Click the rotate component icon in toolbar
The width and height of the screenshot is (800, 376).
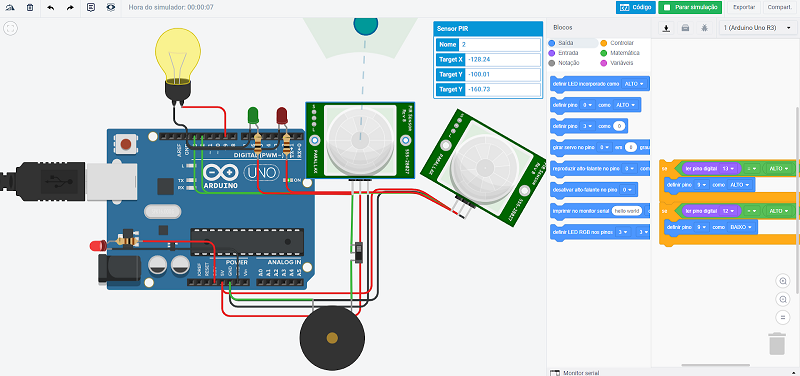point(10,8)
